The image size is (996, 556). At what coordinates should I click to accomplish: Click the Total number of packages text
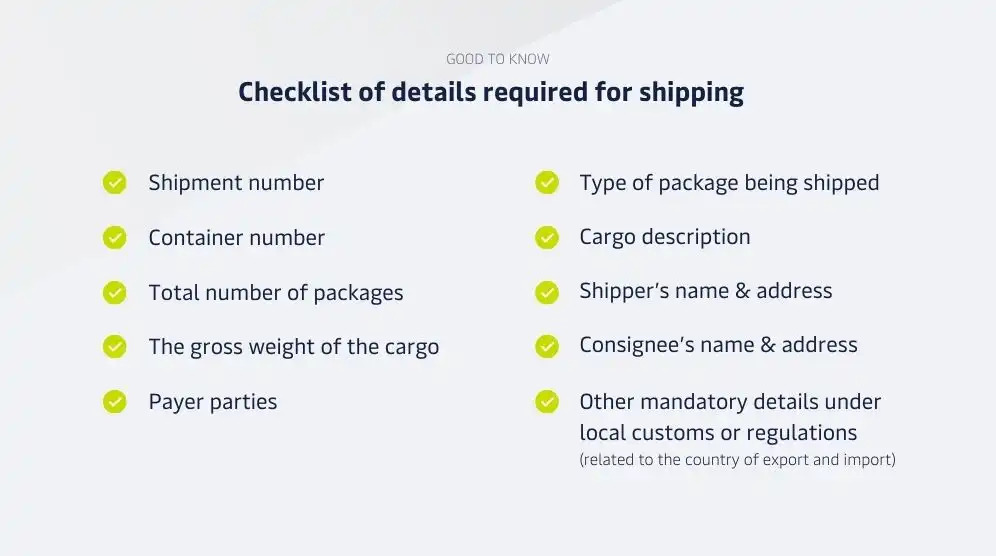tap(276, 293)
